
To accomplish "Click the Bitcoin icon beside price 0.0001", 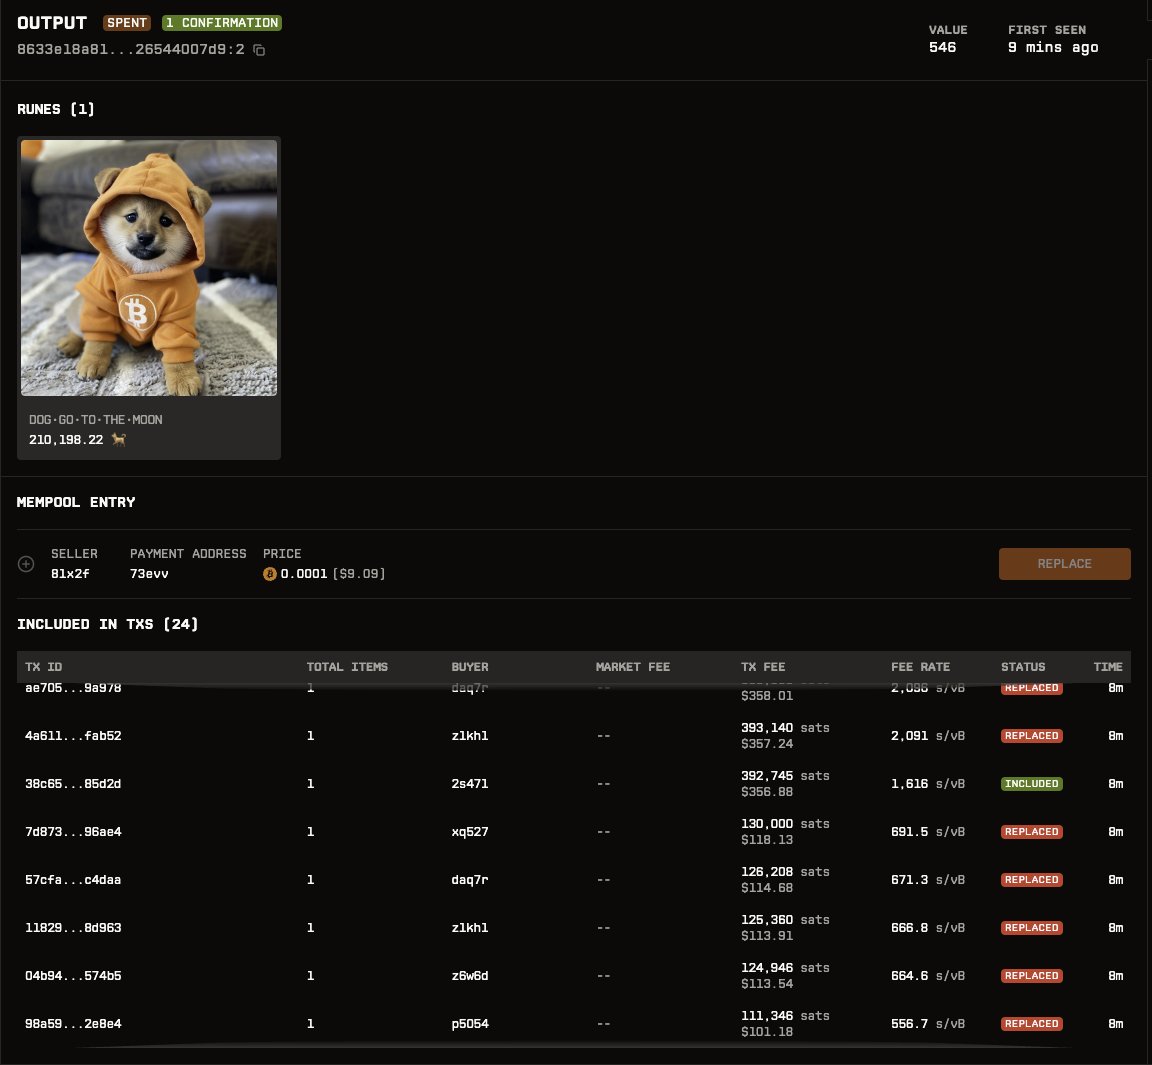I will click(x=270, y=574).
